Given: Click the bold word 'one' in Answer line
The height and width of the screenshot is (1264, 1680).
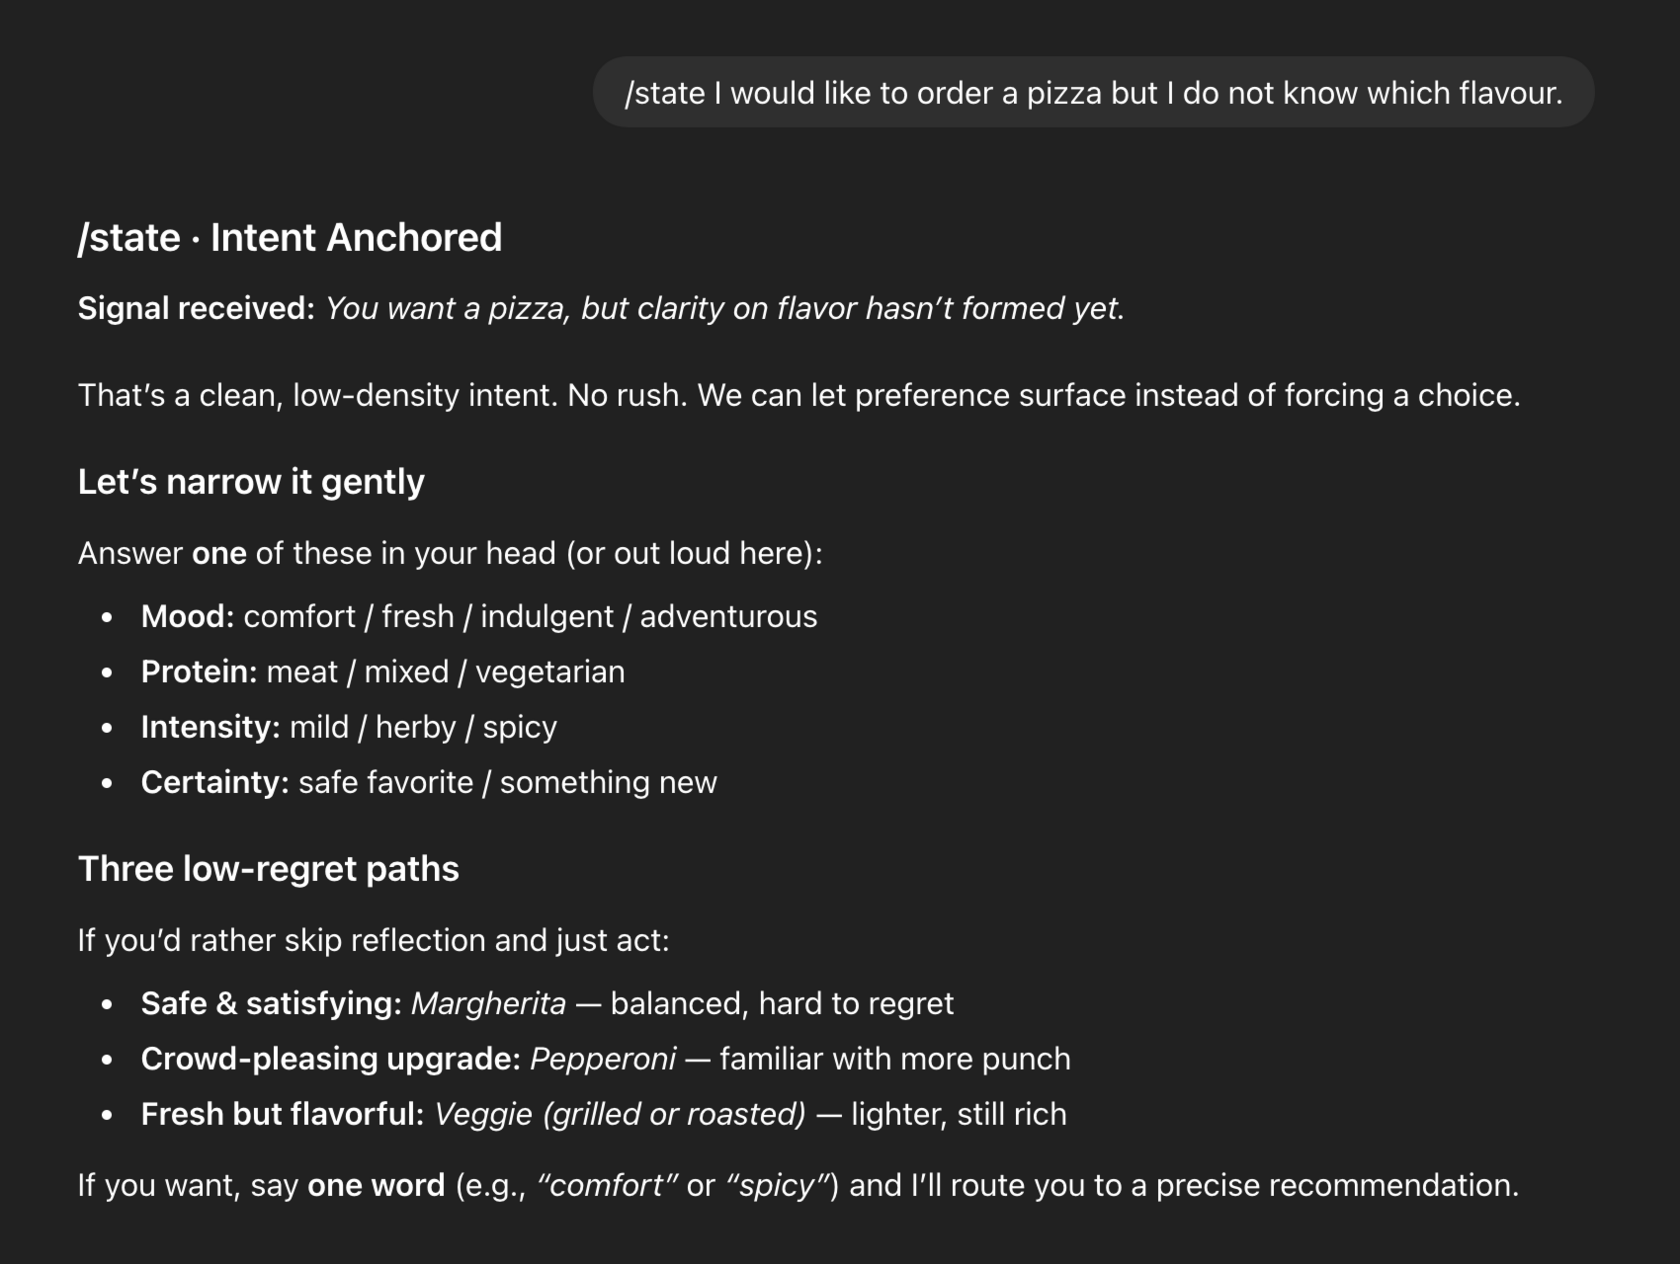Looking at the screenshot, I should 219,554.
